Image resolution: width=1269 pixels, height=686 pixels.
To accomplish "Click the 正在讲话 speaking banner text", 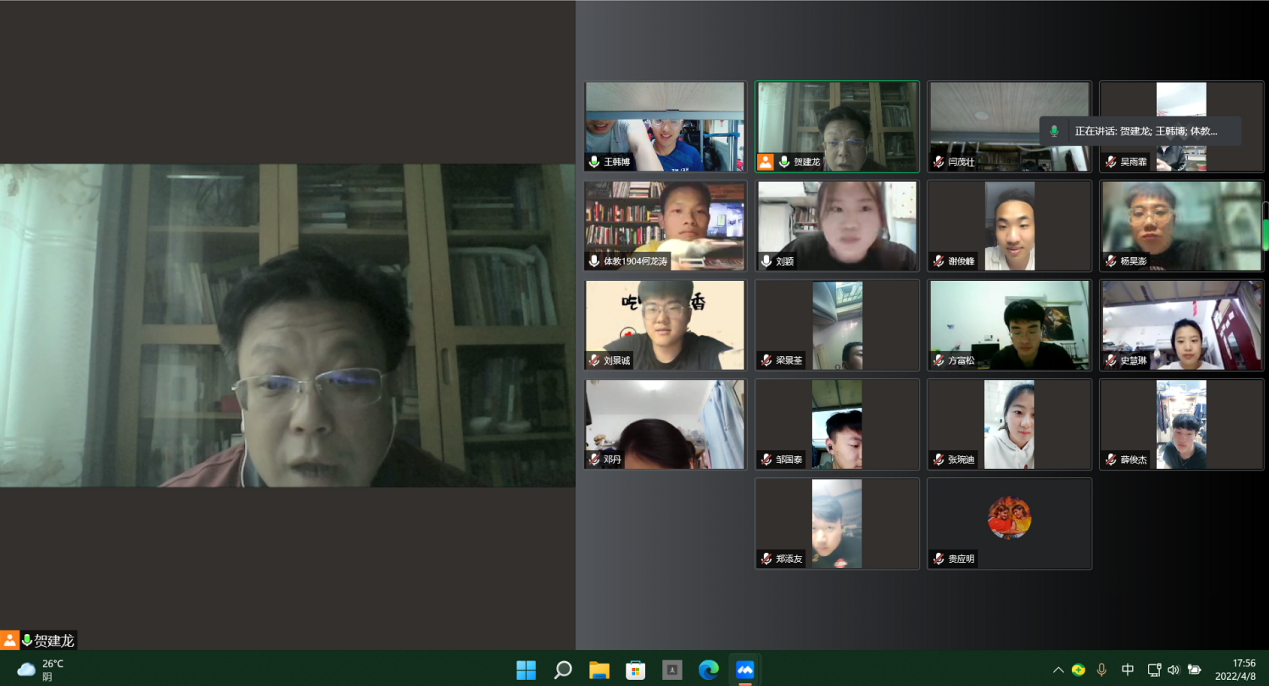I will 1146,131.
